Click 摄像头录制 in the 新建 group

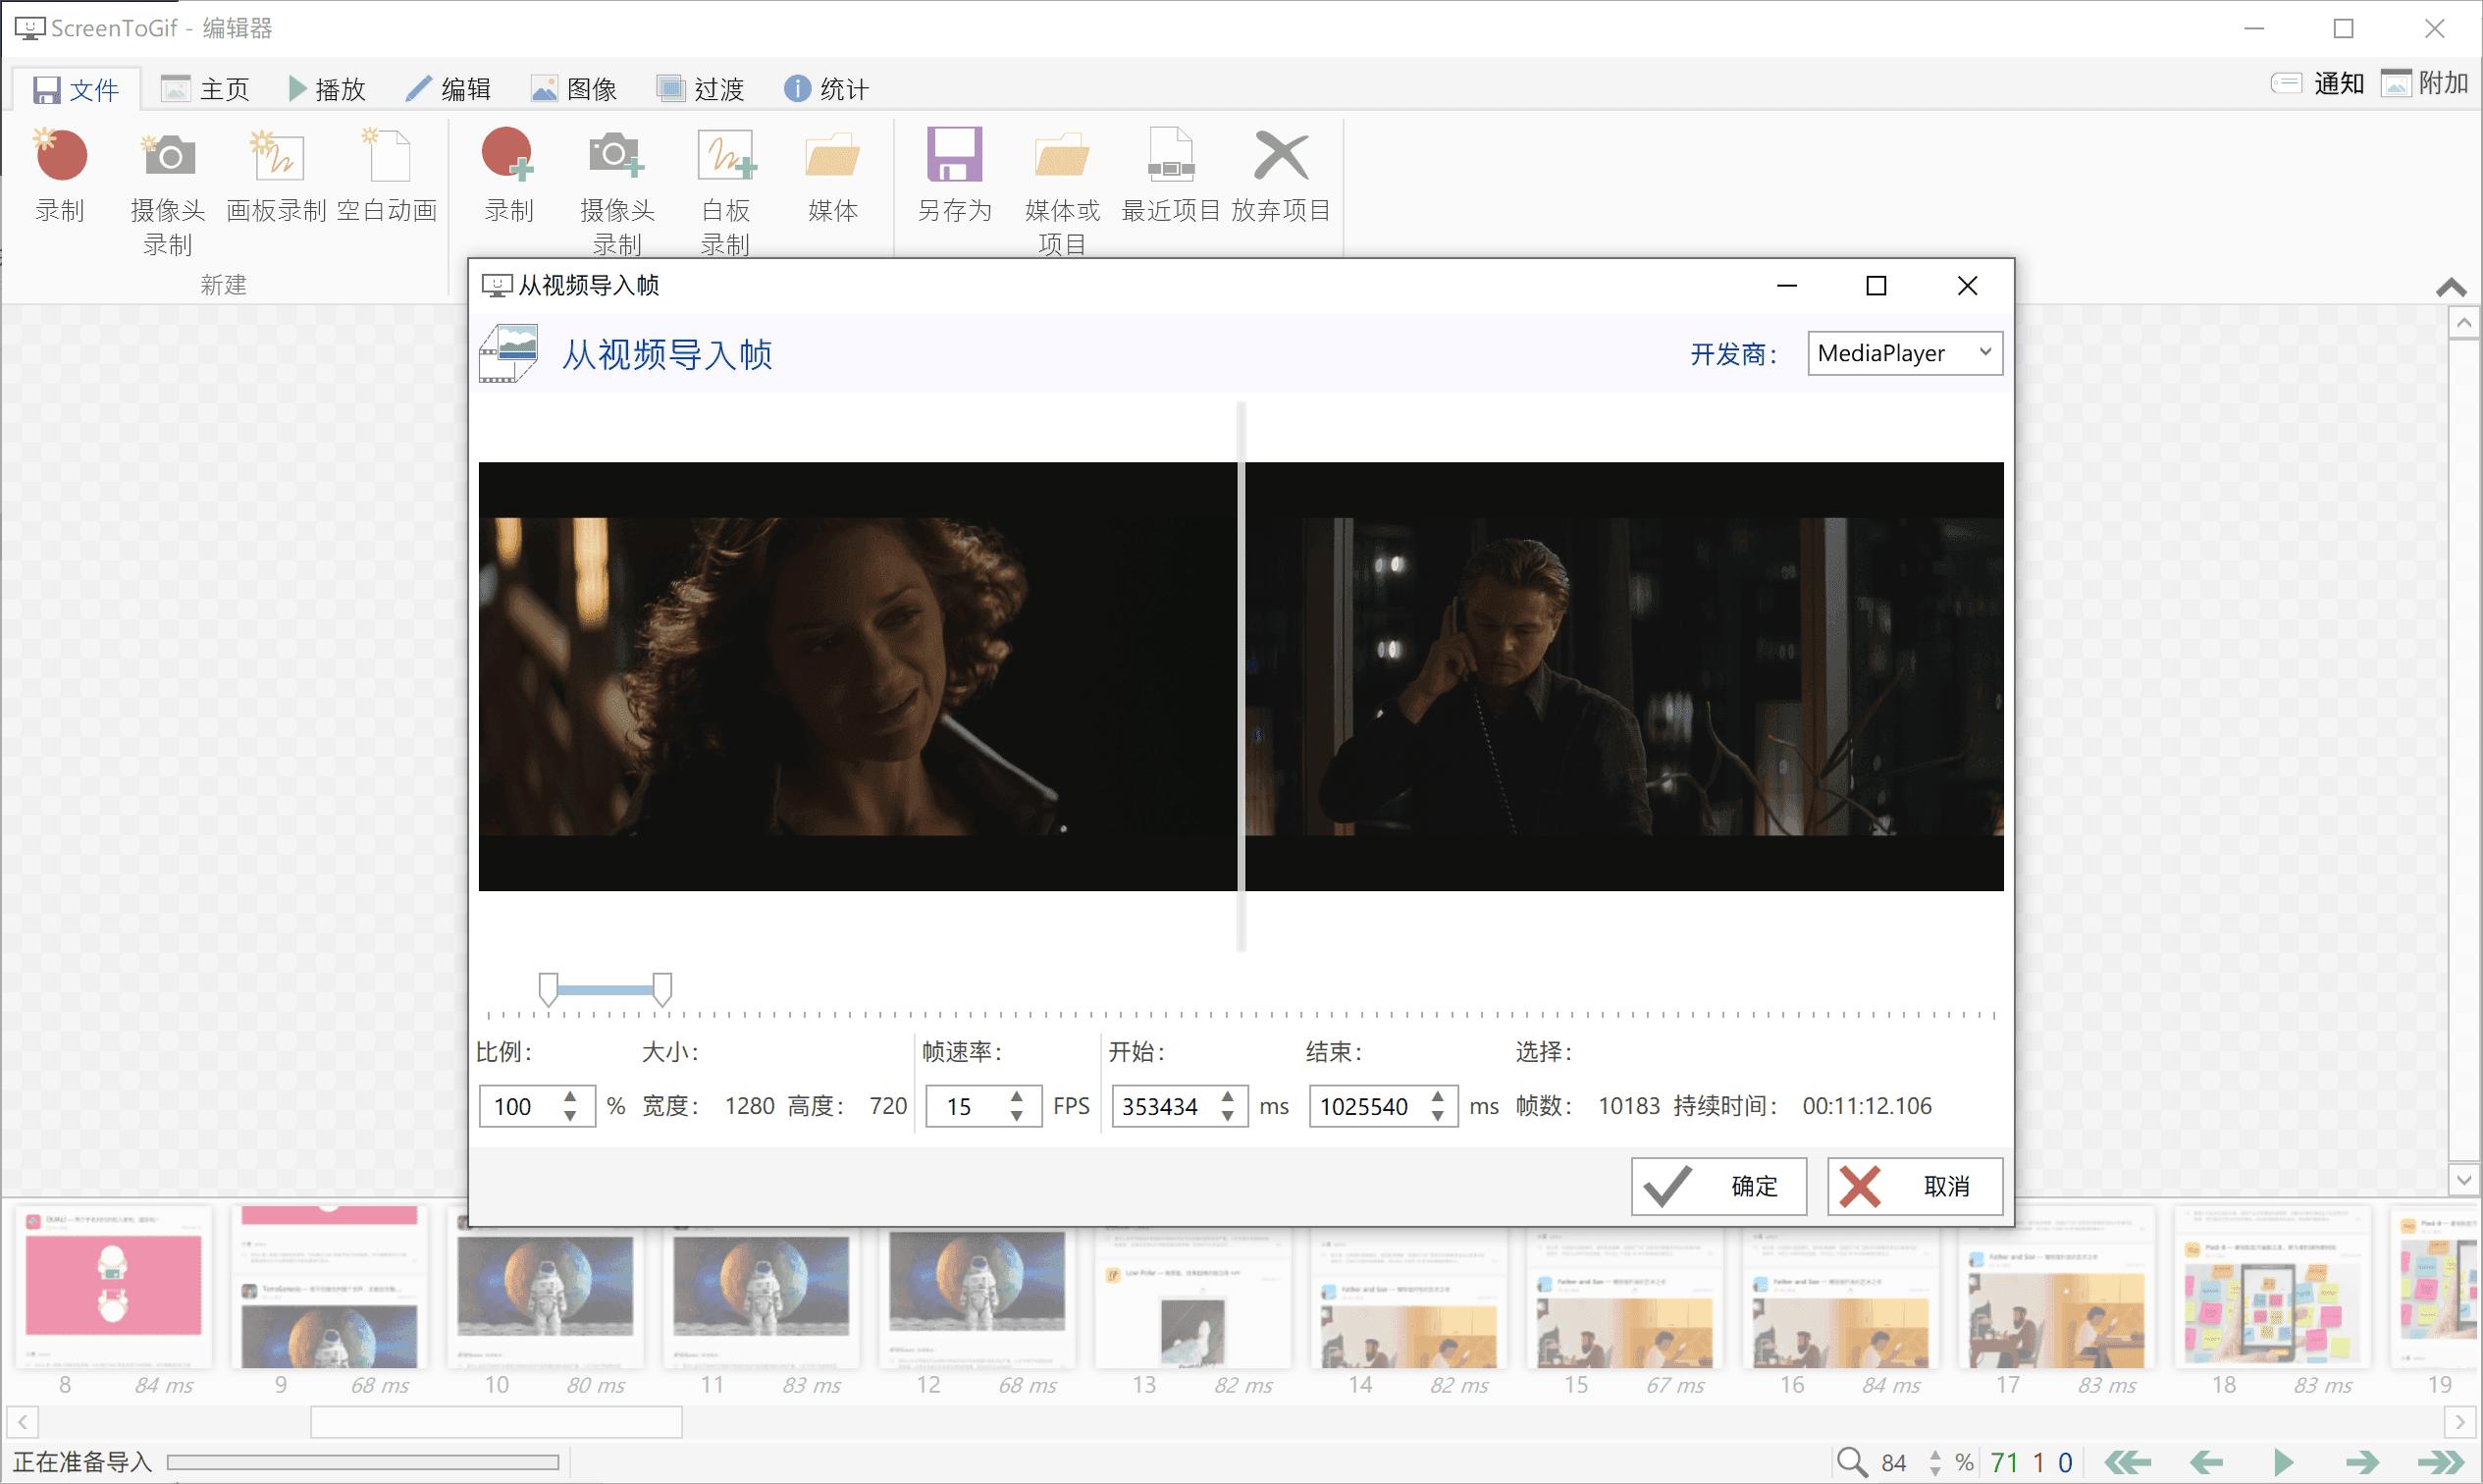168,190
